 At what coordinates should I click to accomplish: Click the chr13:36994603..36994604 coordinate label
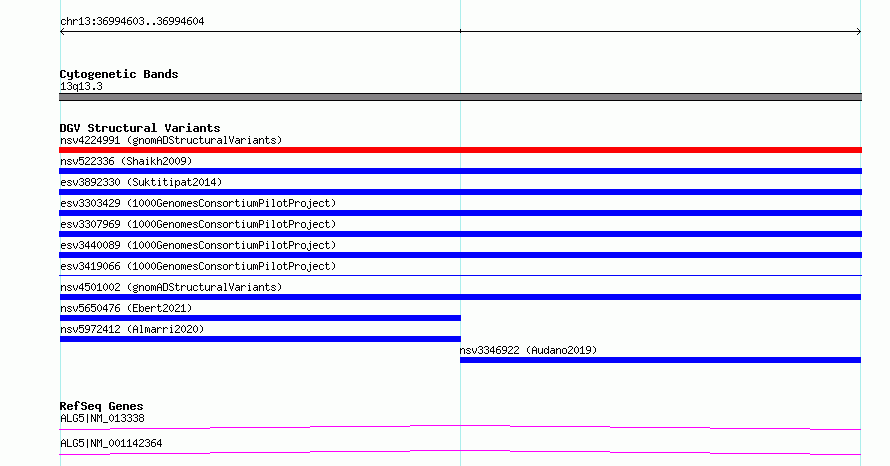[132, 21]
